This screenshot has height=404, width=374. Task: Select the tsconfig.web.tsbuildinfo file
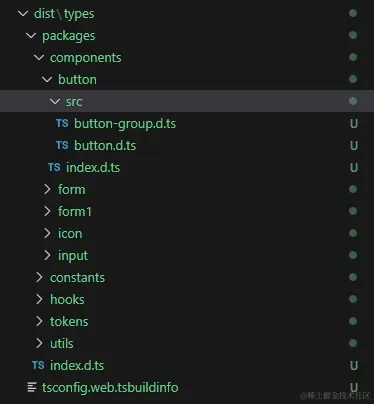click(110, 388)
